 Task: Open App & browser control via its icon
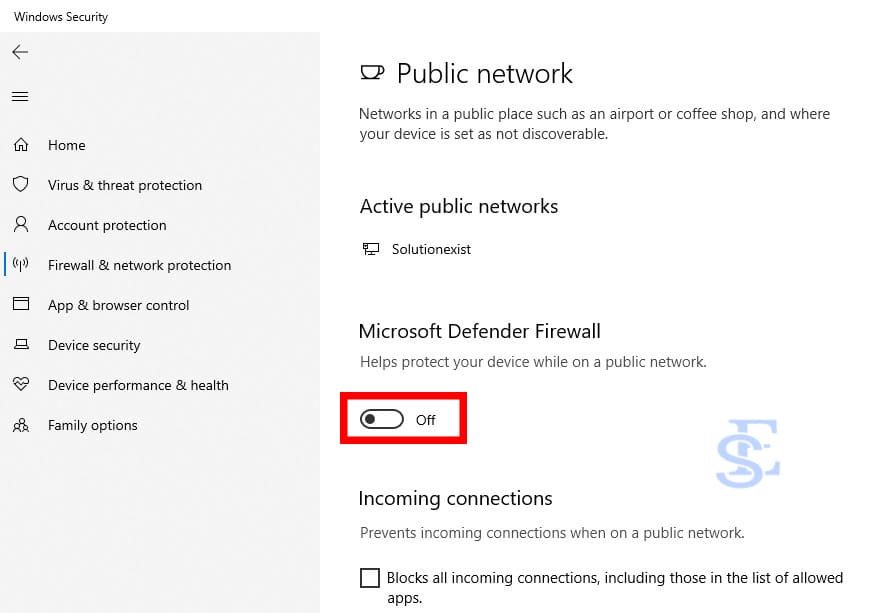point(20,305)
